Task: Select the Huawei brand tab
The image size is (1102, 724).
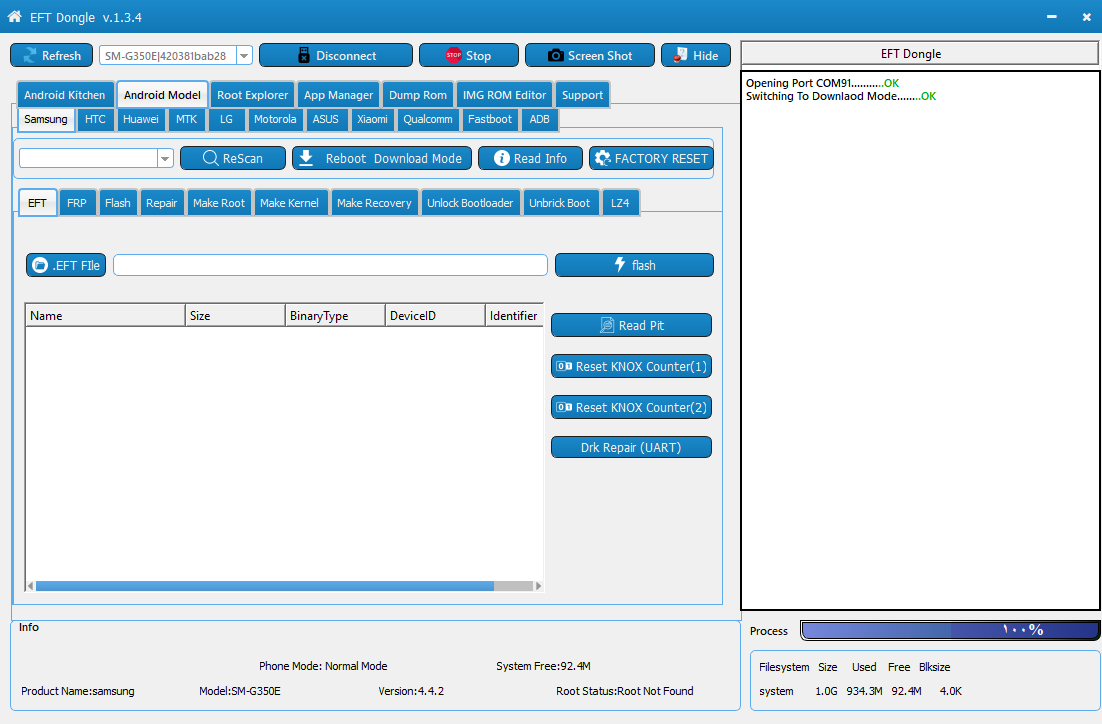Action: 141,119
